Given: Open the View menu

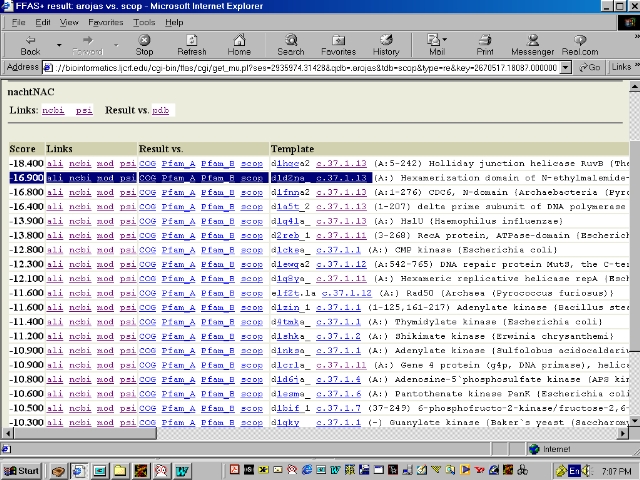Looking at the screenshot, I should 69,22.
